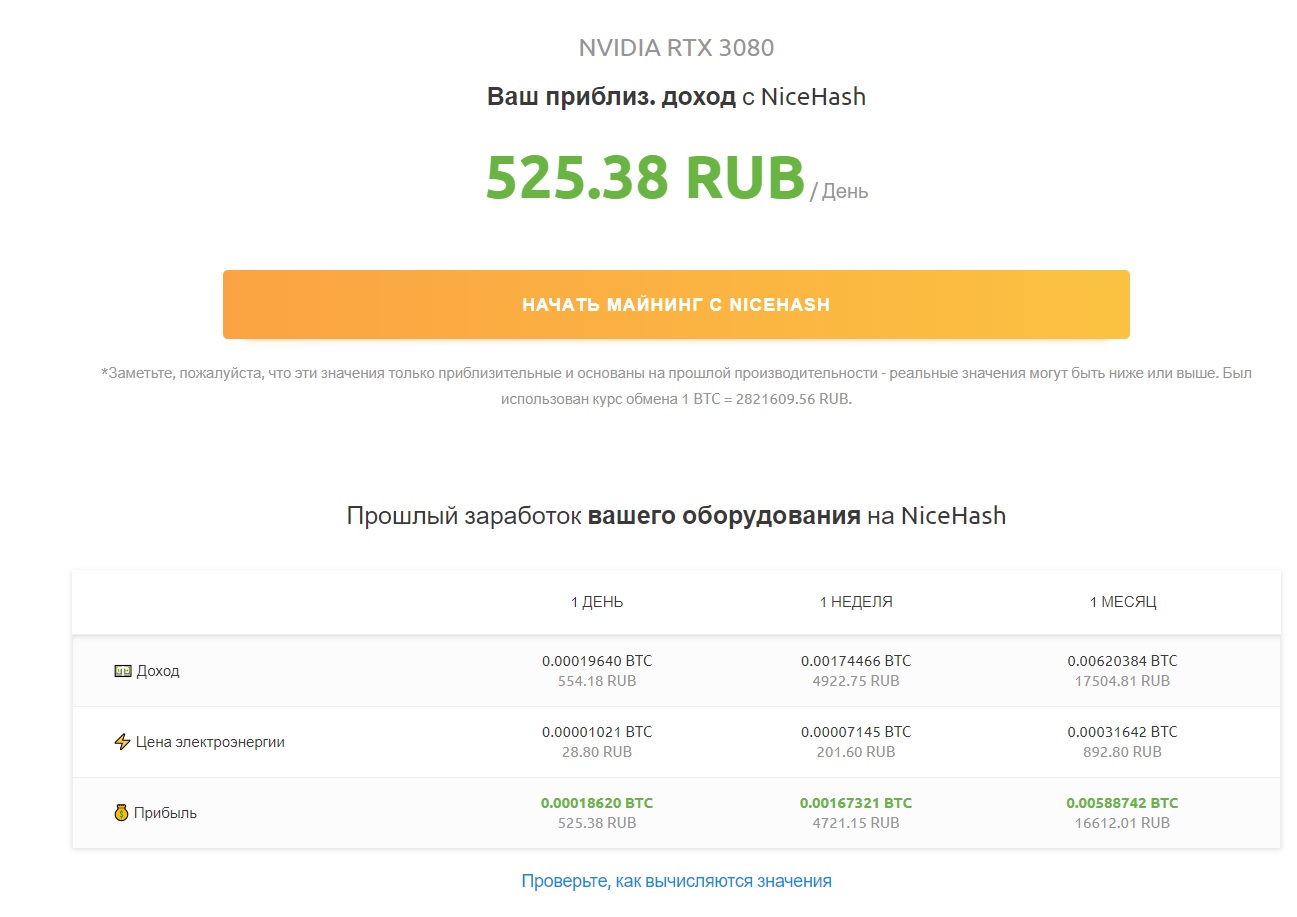Click the money bag icon beside Прибыль
1297x917 pixels.
122,813
